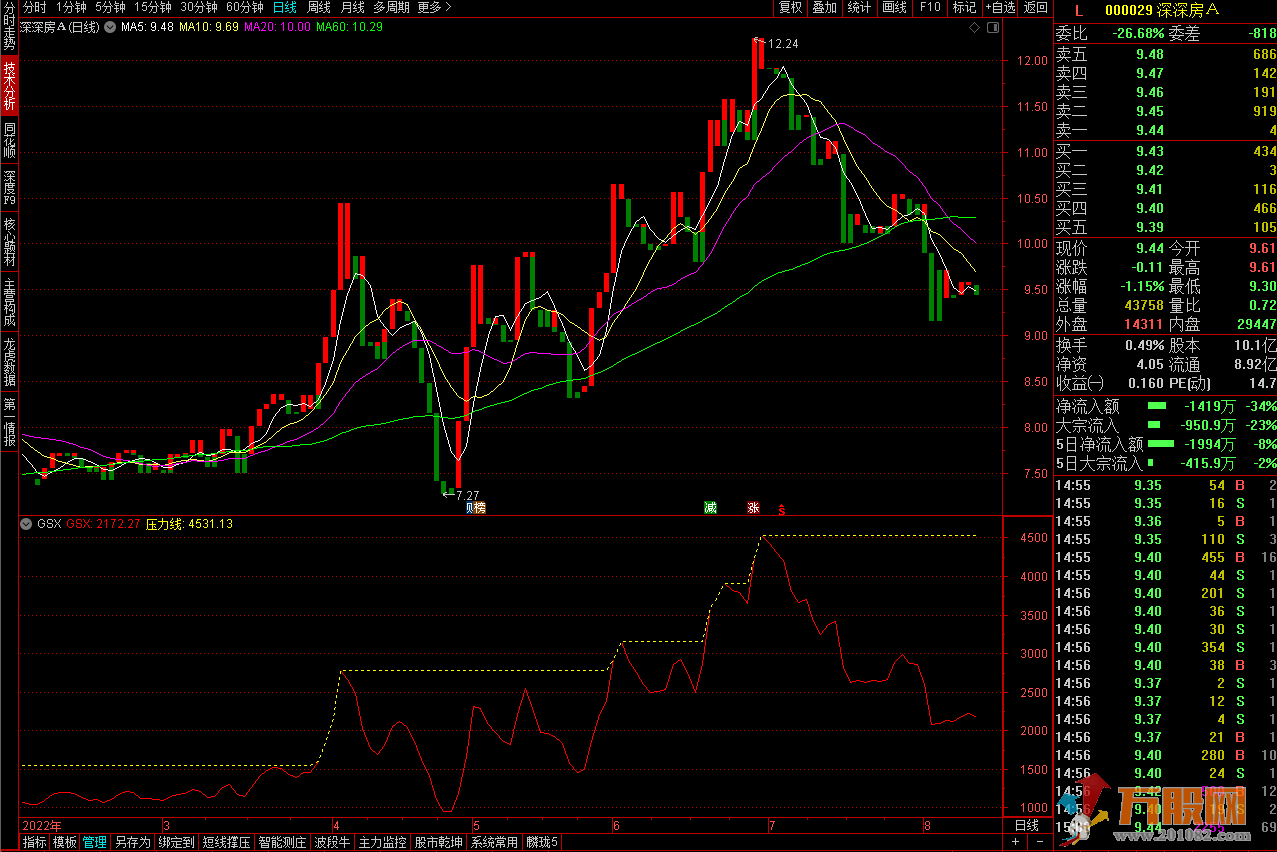
Task: Switch to the 周线 weekly chart
Action: pos(319,7)
